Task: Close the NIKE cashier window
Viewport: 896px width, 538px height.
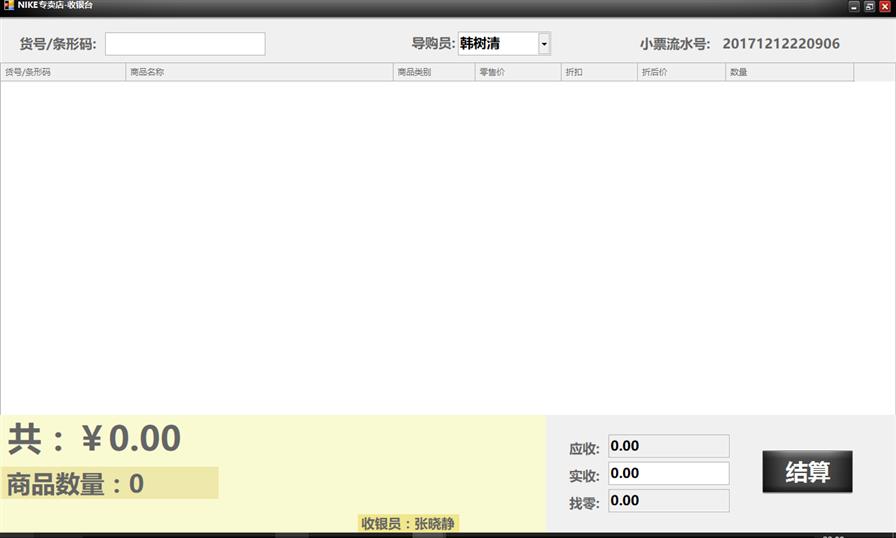Action: [884, 7]
